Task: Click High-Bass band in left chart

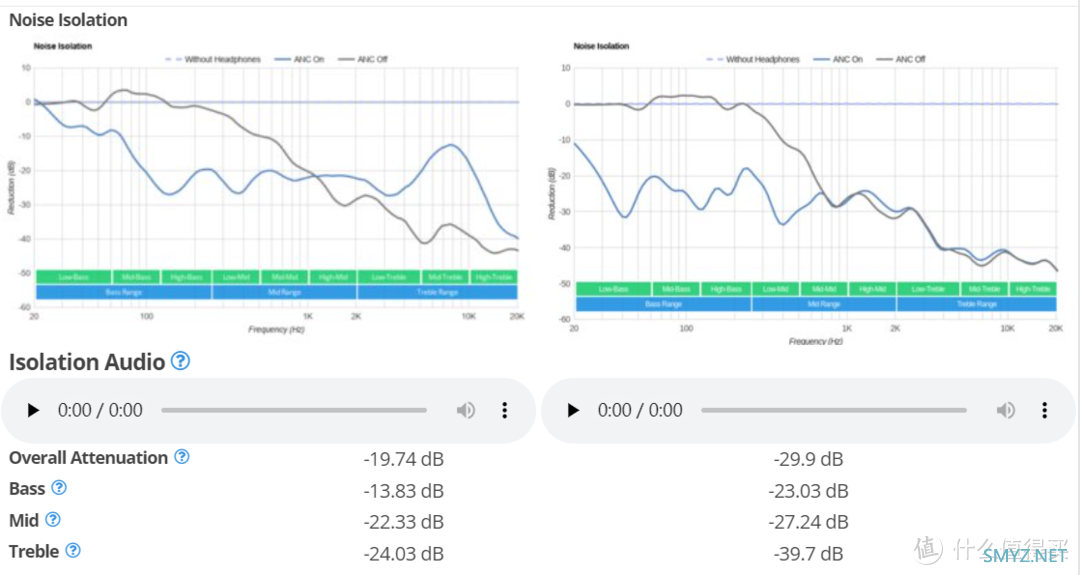Action: 187,277
